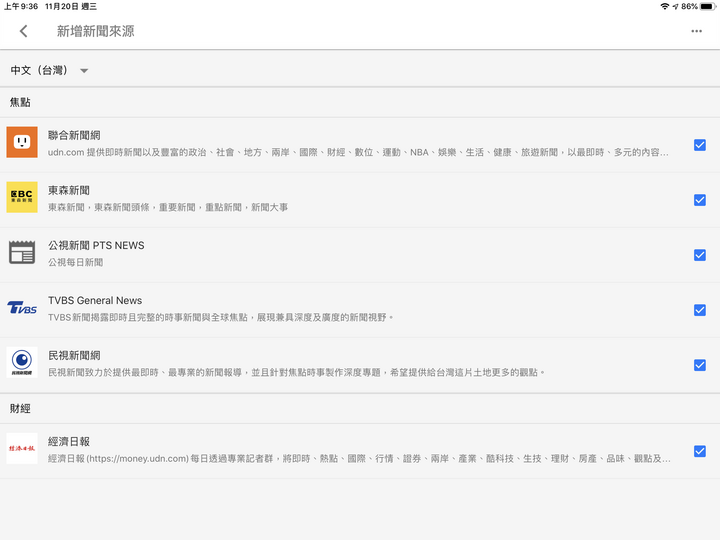Click the money.udn.com description text
Image resolution: width=720 pixels, height=540 pixels.
click(359, 459)
